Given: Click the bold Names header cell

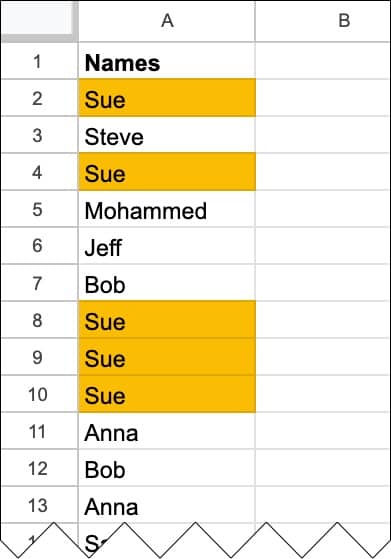Looking at the screenshot, I should (x=167, y=61).
